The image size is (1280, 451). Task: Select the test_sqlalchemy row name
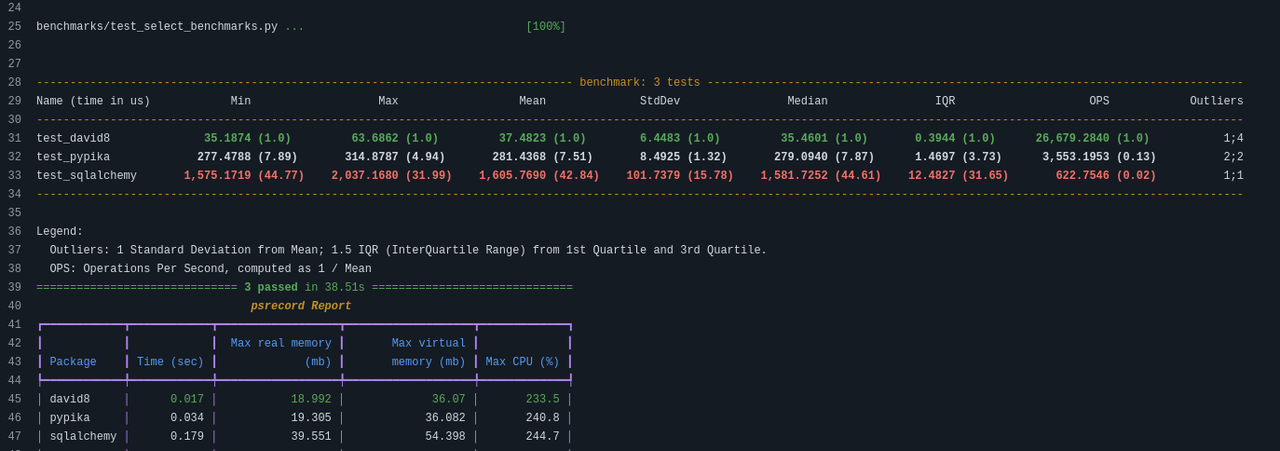tap(86, 176)
